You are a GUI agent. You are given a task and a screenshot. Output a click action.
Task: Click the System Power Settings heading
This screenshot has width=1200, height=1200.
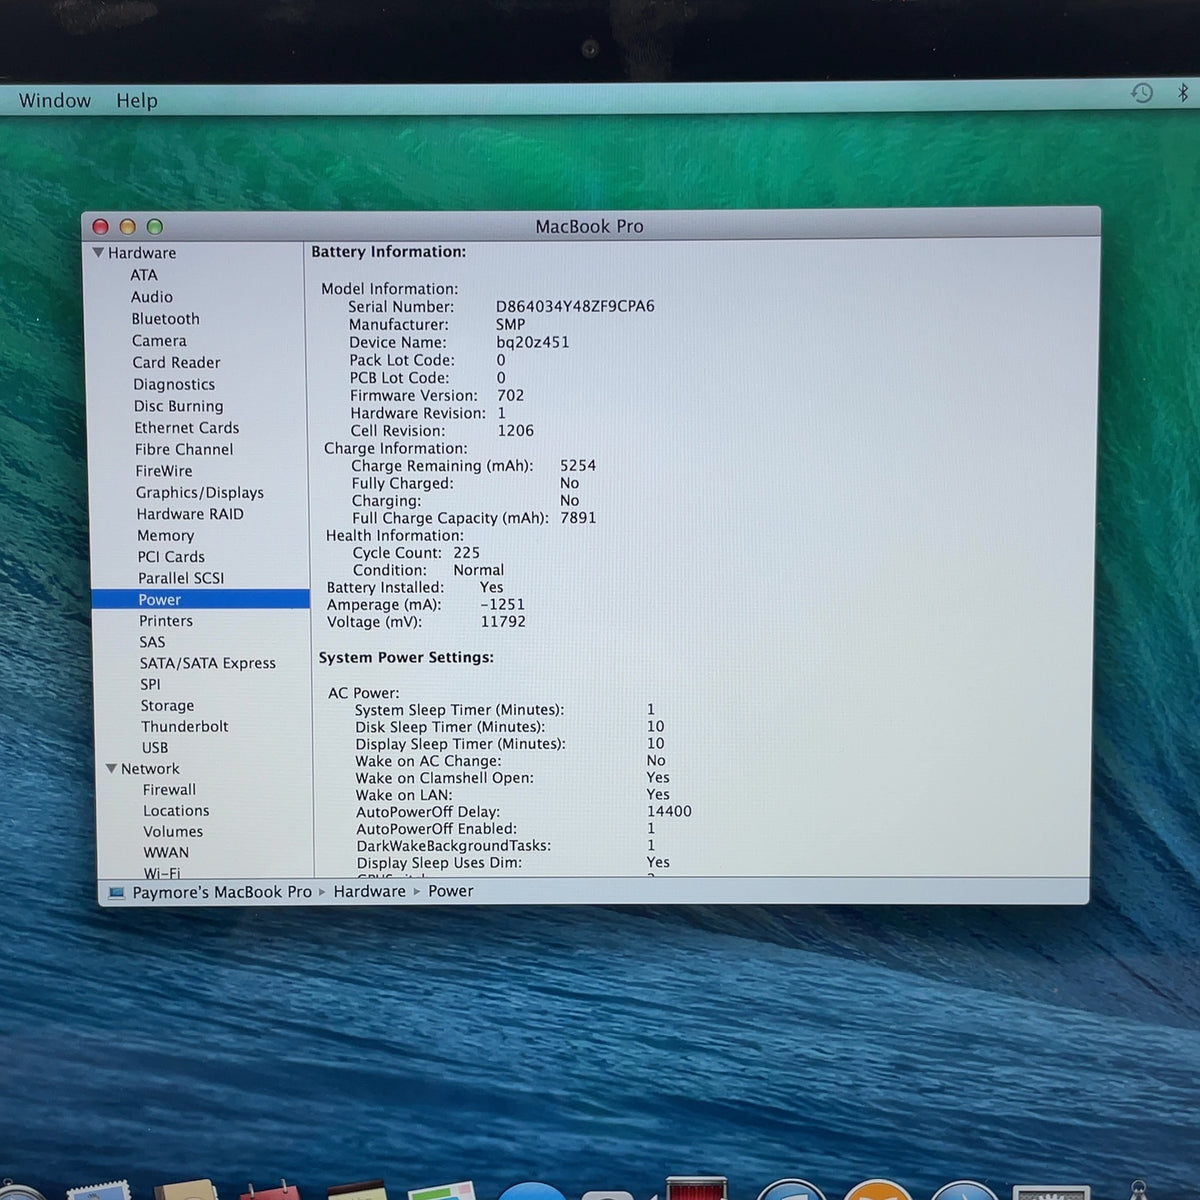[406, 658]
